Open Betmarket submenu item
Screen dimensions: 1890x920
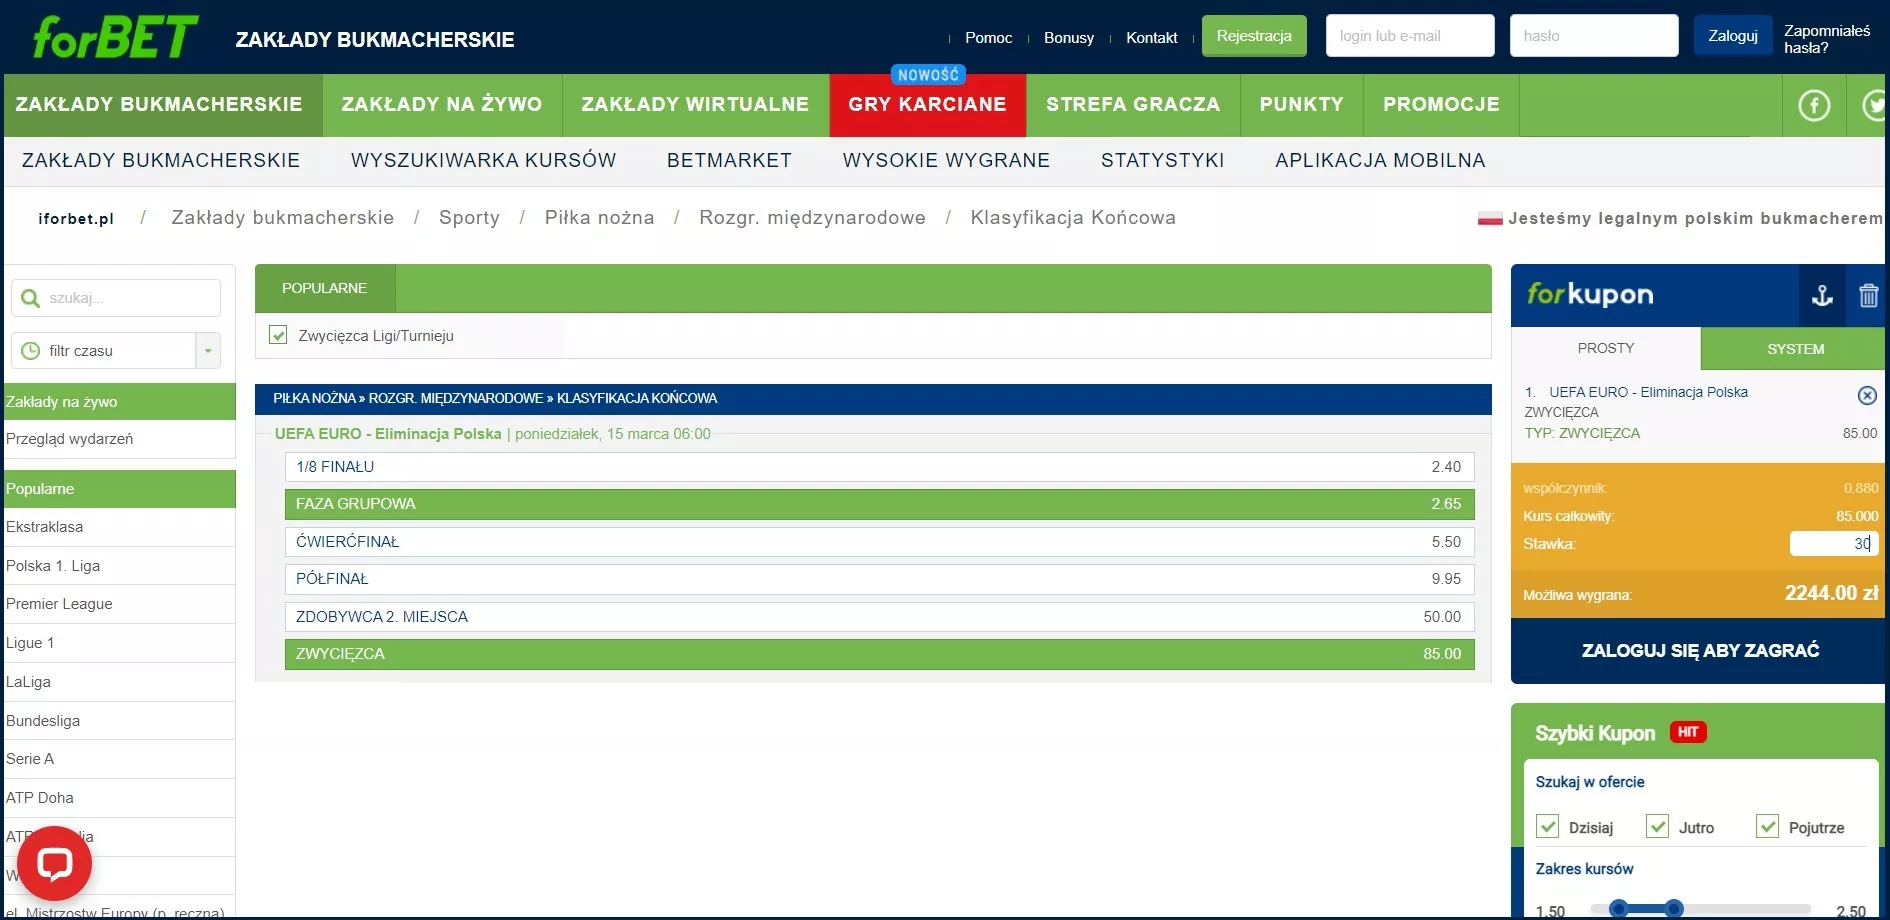point(729,161)
